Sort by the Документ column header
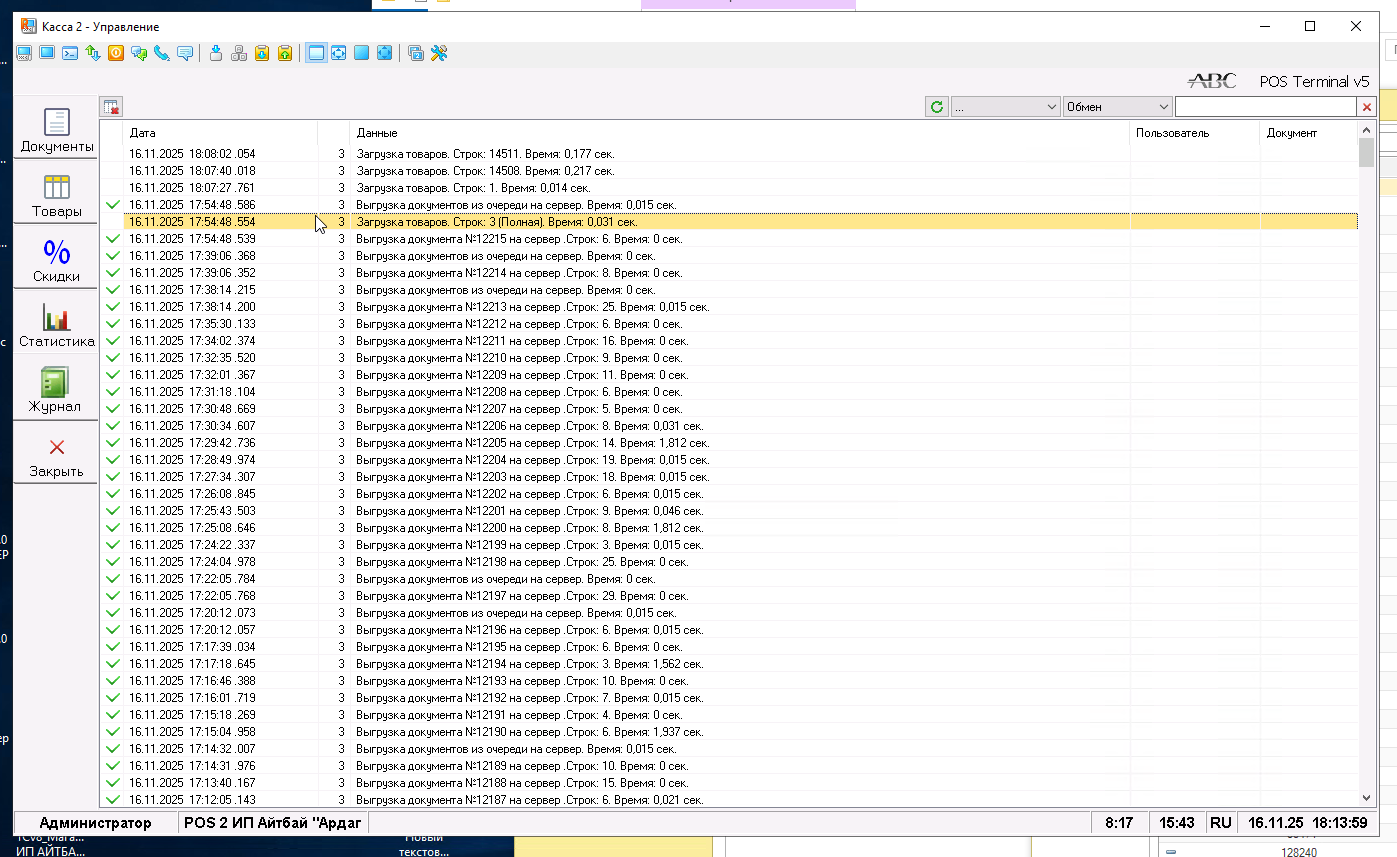The width and height of the screenshot is (1397, 857). tap(1308, 133)
